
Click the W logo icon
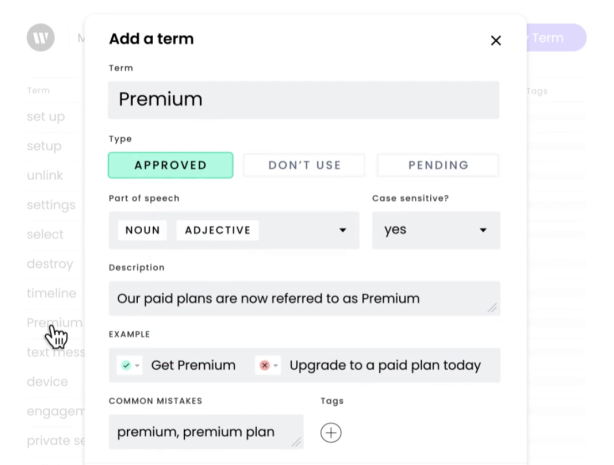(40, 38)
